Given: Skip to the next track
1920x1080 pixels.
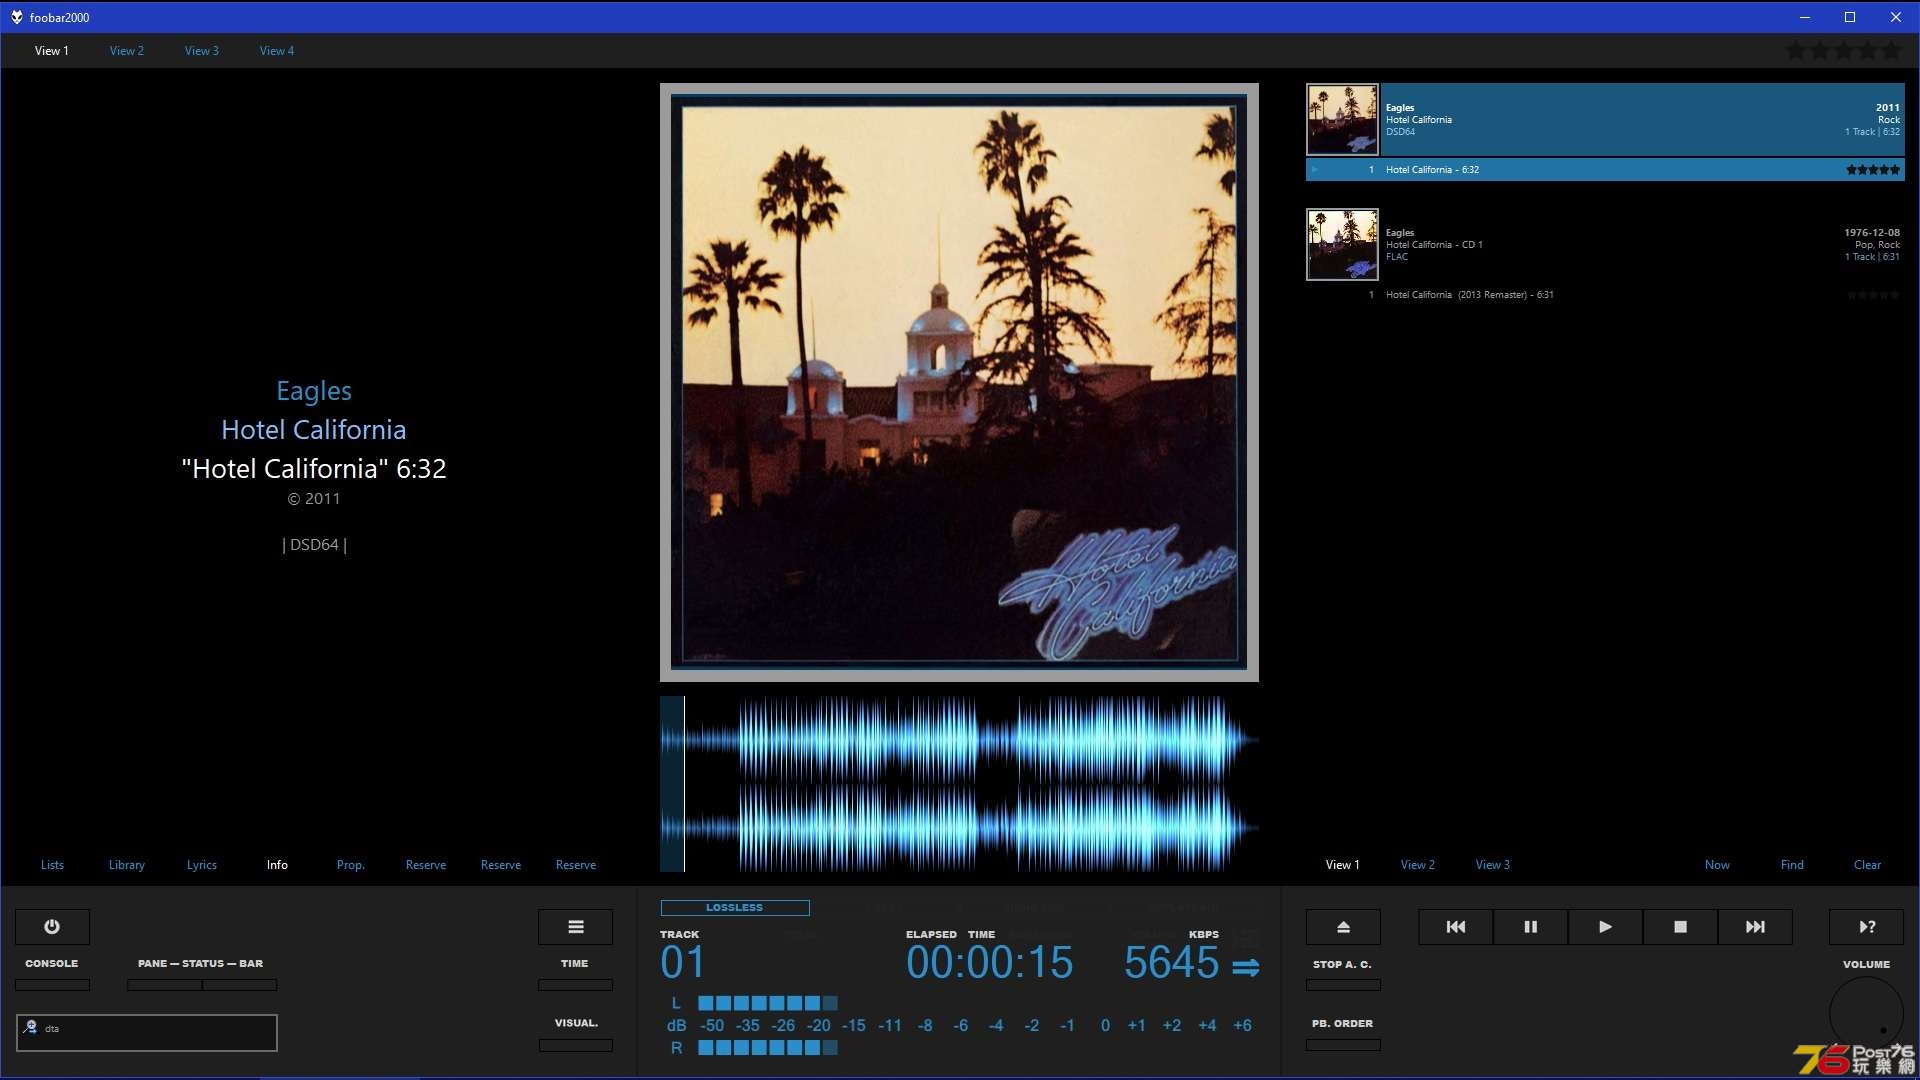Looking at the screenshot, I should (x=1755, y=927).
